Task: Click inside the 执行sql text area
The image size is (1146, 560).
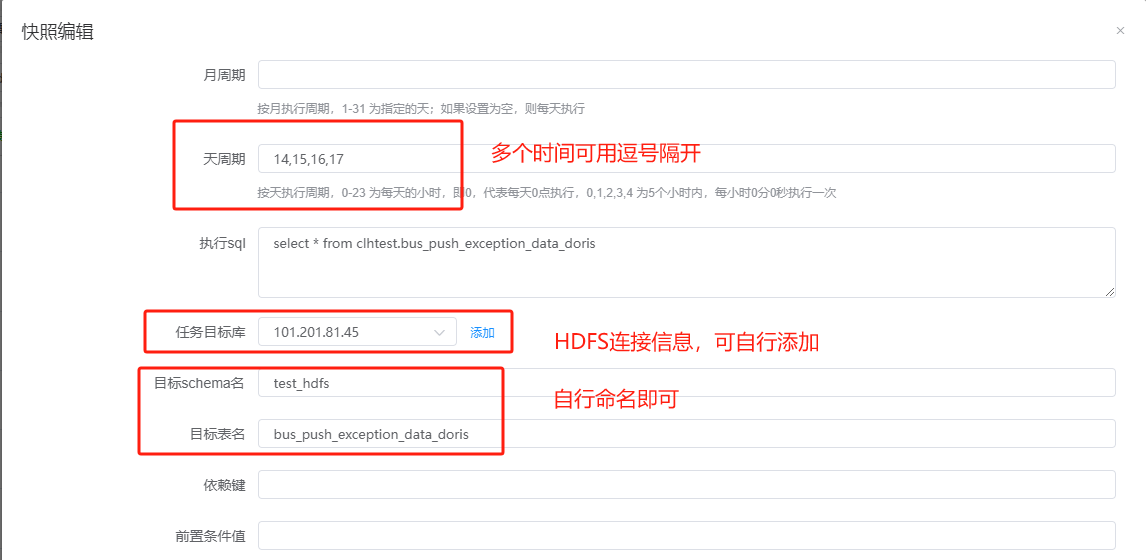Action: click(686, 262)
